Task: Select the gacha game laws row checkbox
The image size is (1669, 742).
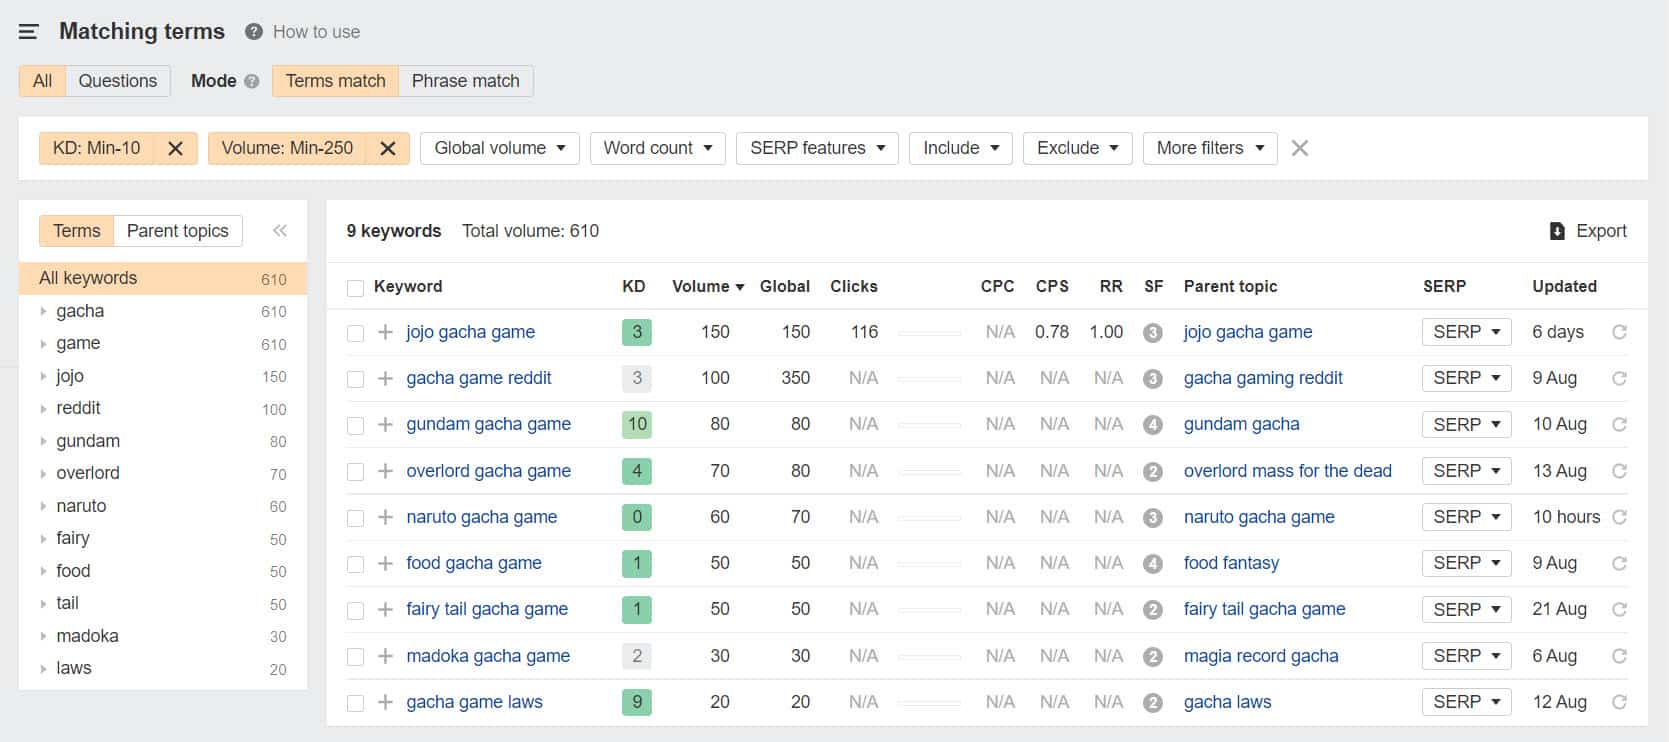Action: (355, 703)
